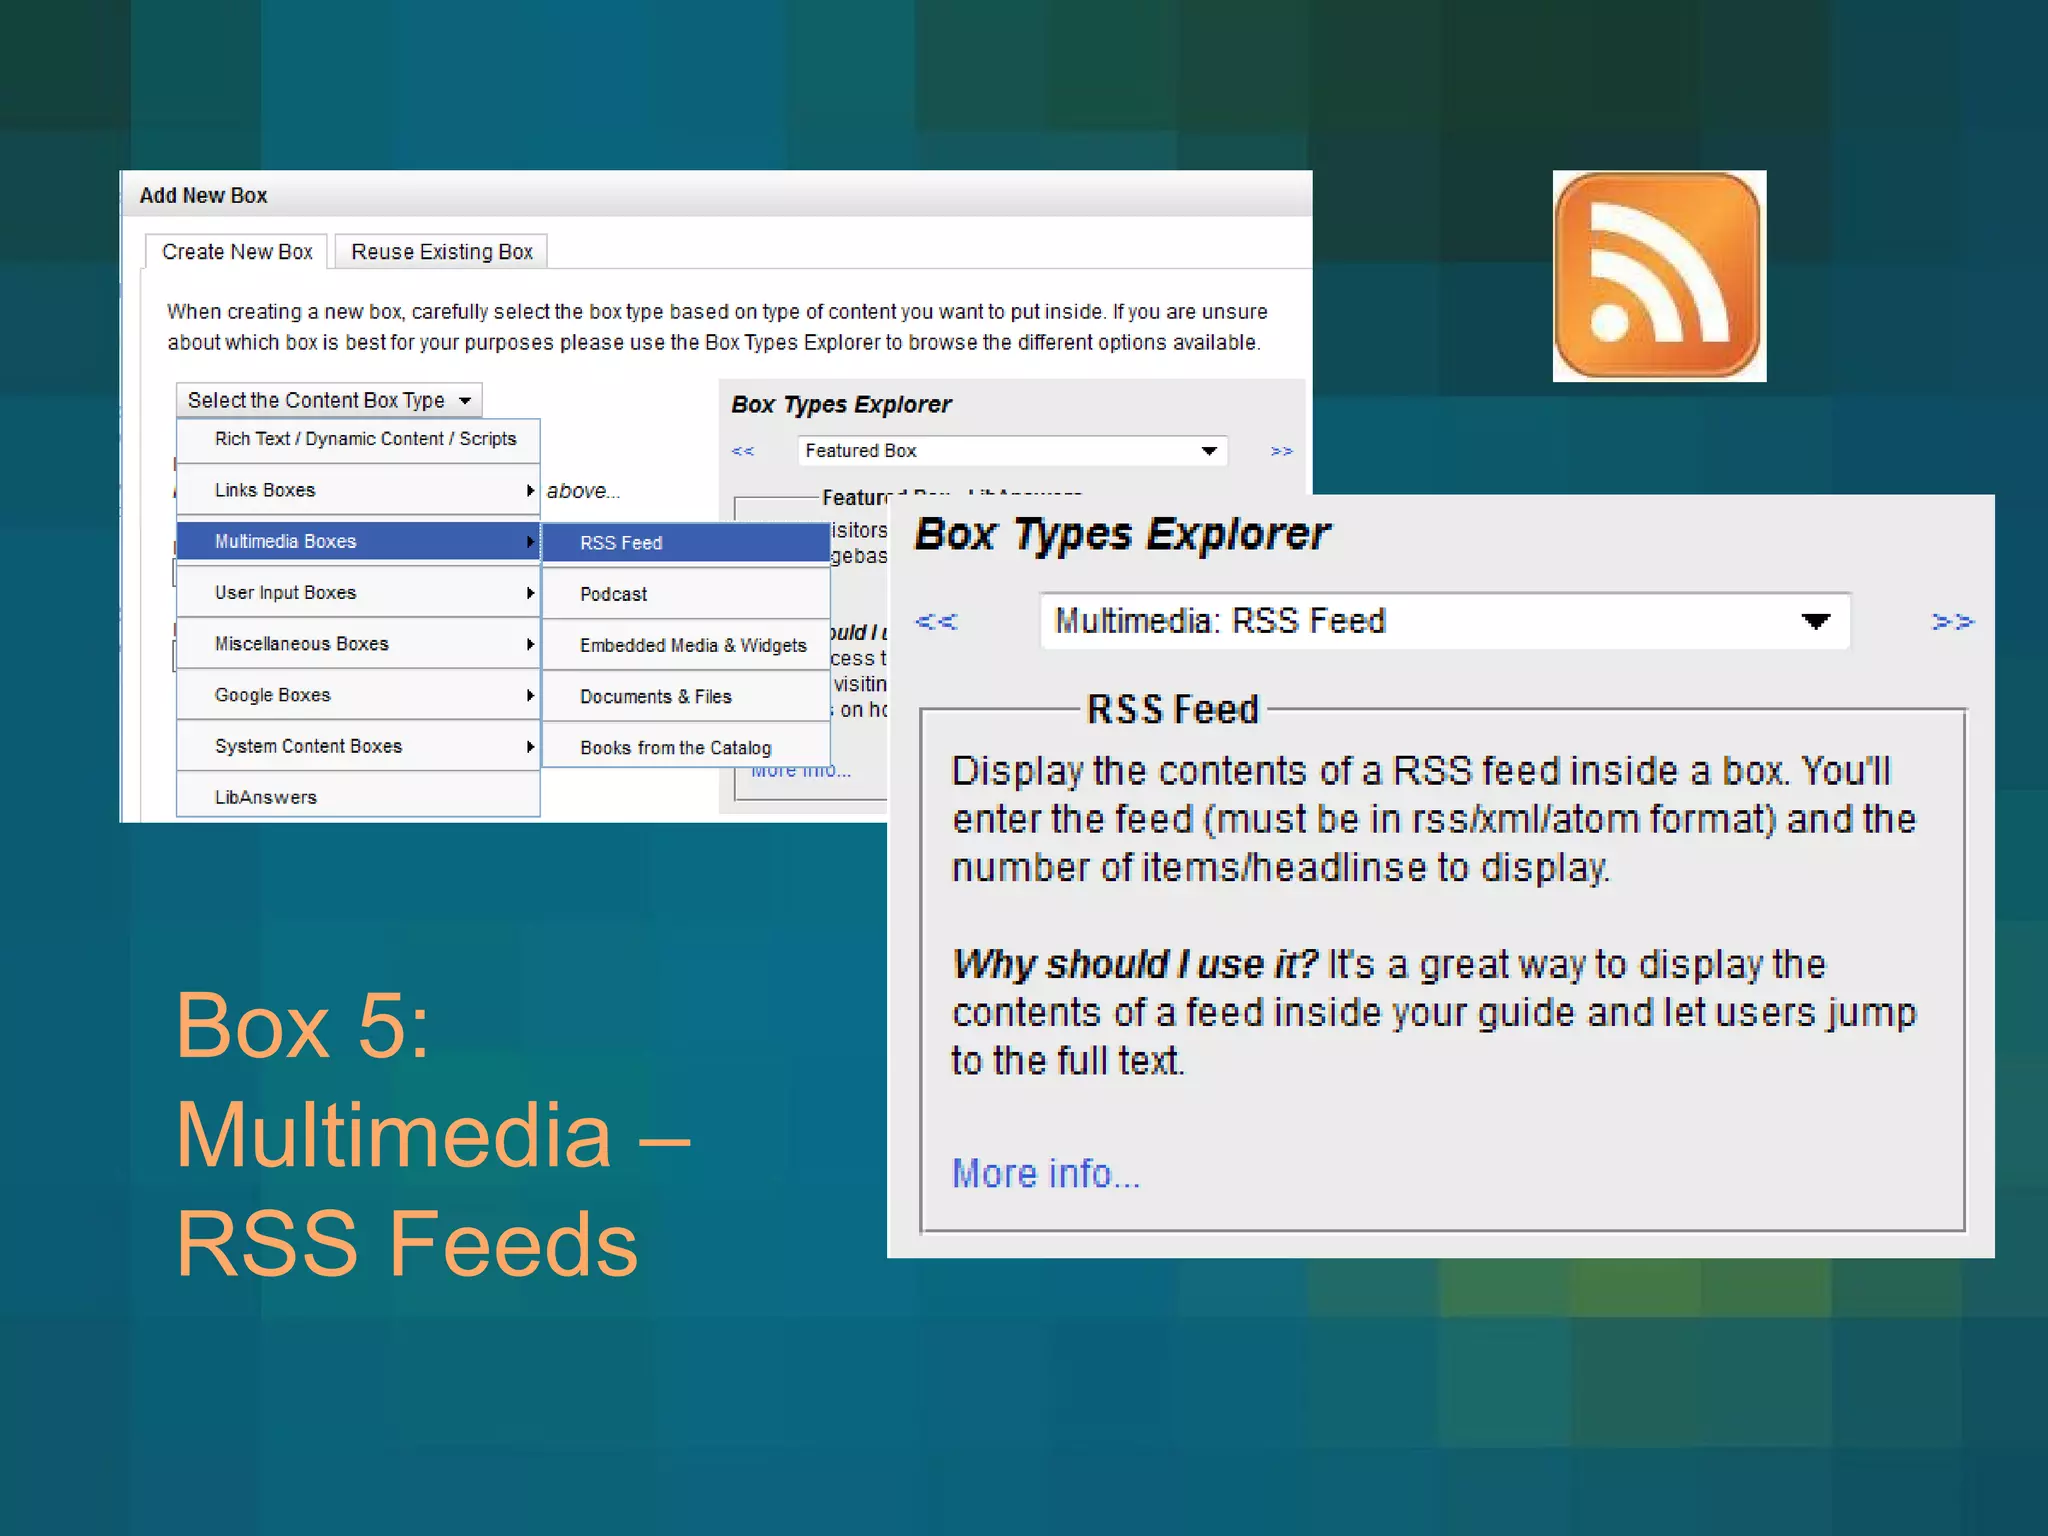Select RSS Feed in the submenu

[686, 543]
